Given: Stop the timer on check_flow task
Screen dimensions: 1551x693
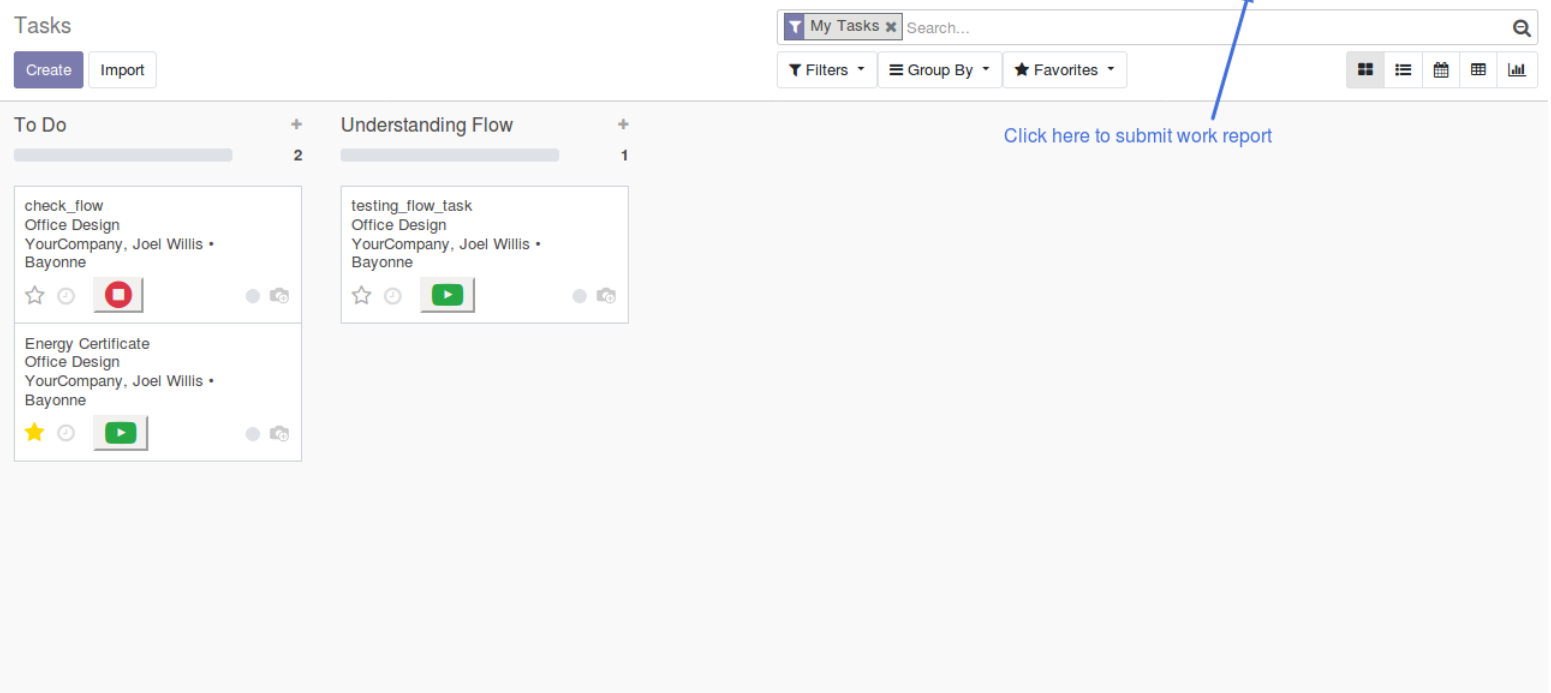Looking at the screenshot, I should click(119, 295).
